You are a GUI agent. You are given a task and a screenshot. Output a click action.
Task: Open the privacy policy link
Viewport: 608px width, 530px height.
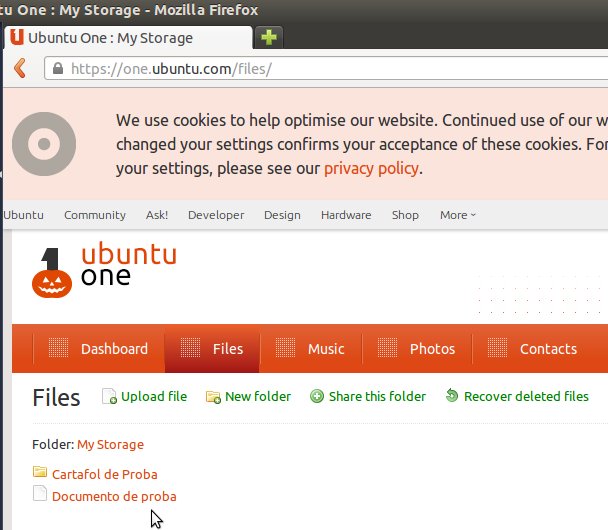click(371, 169)
